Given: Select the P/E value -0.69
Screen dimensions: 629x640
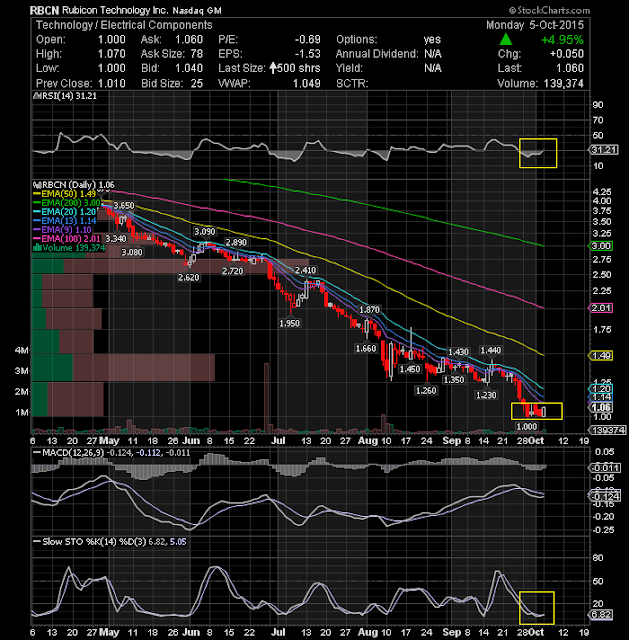Looking at the screenshot, I should click(x=307, y=40).
